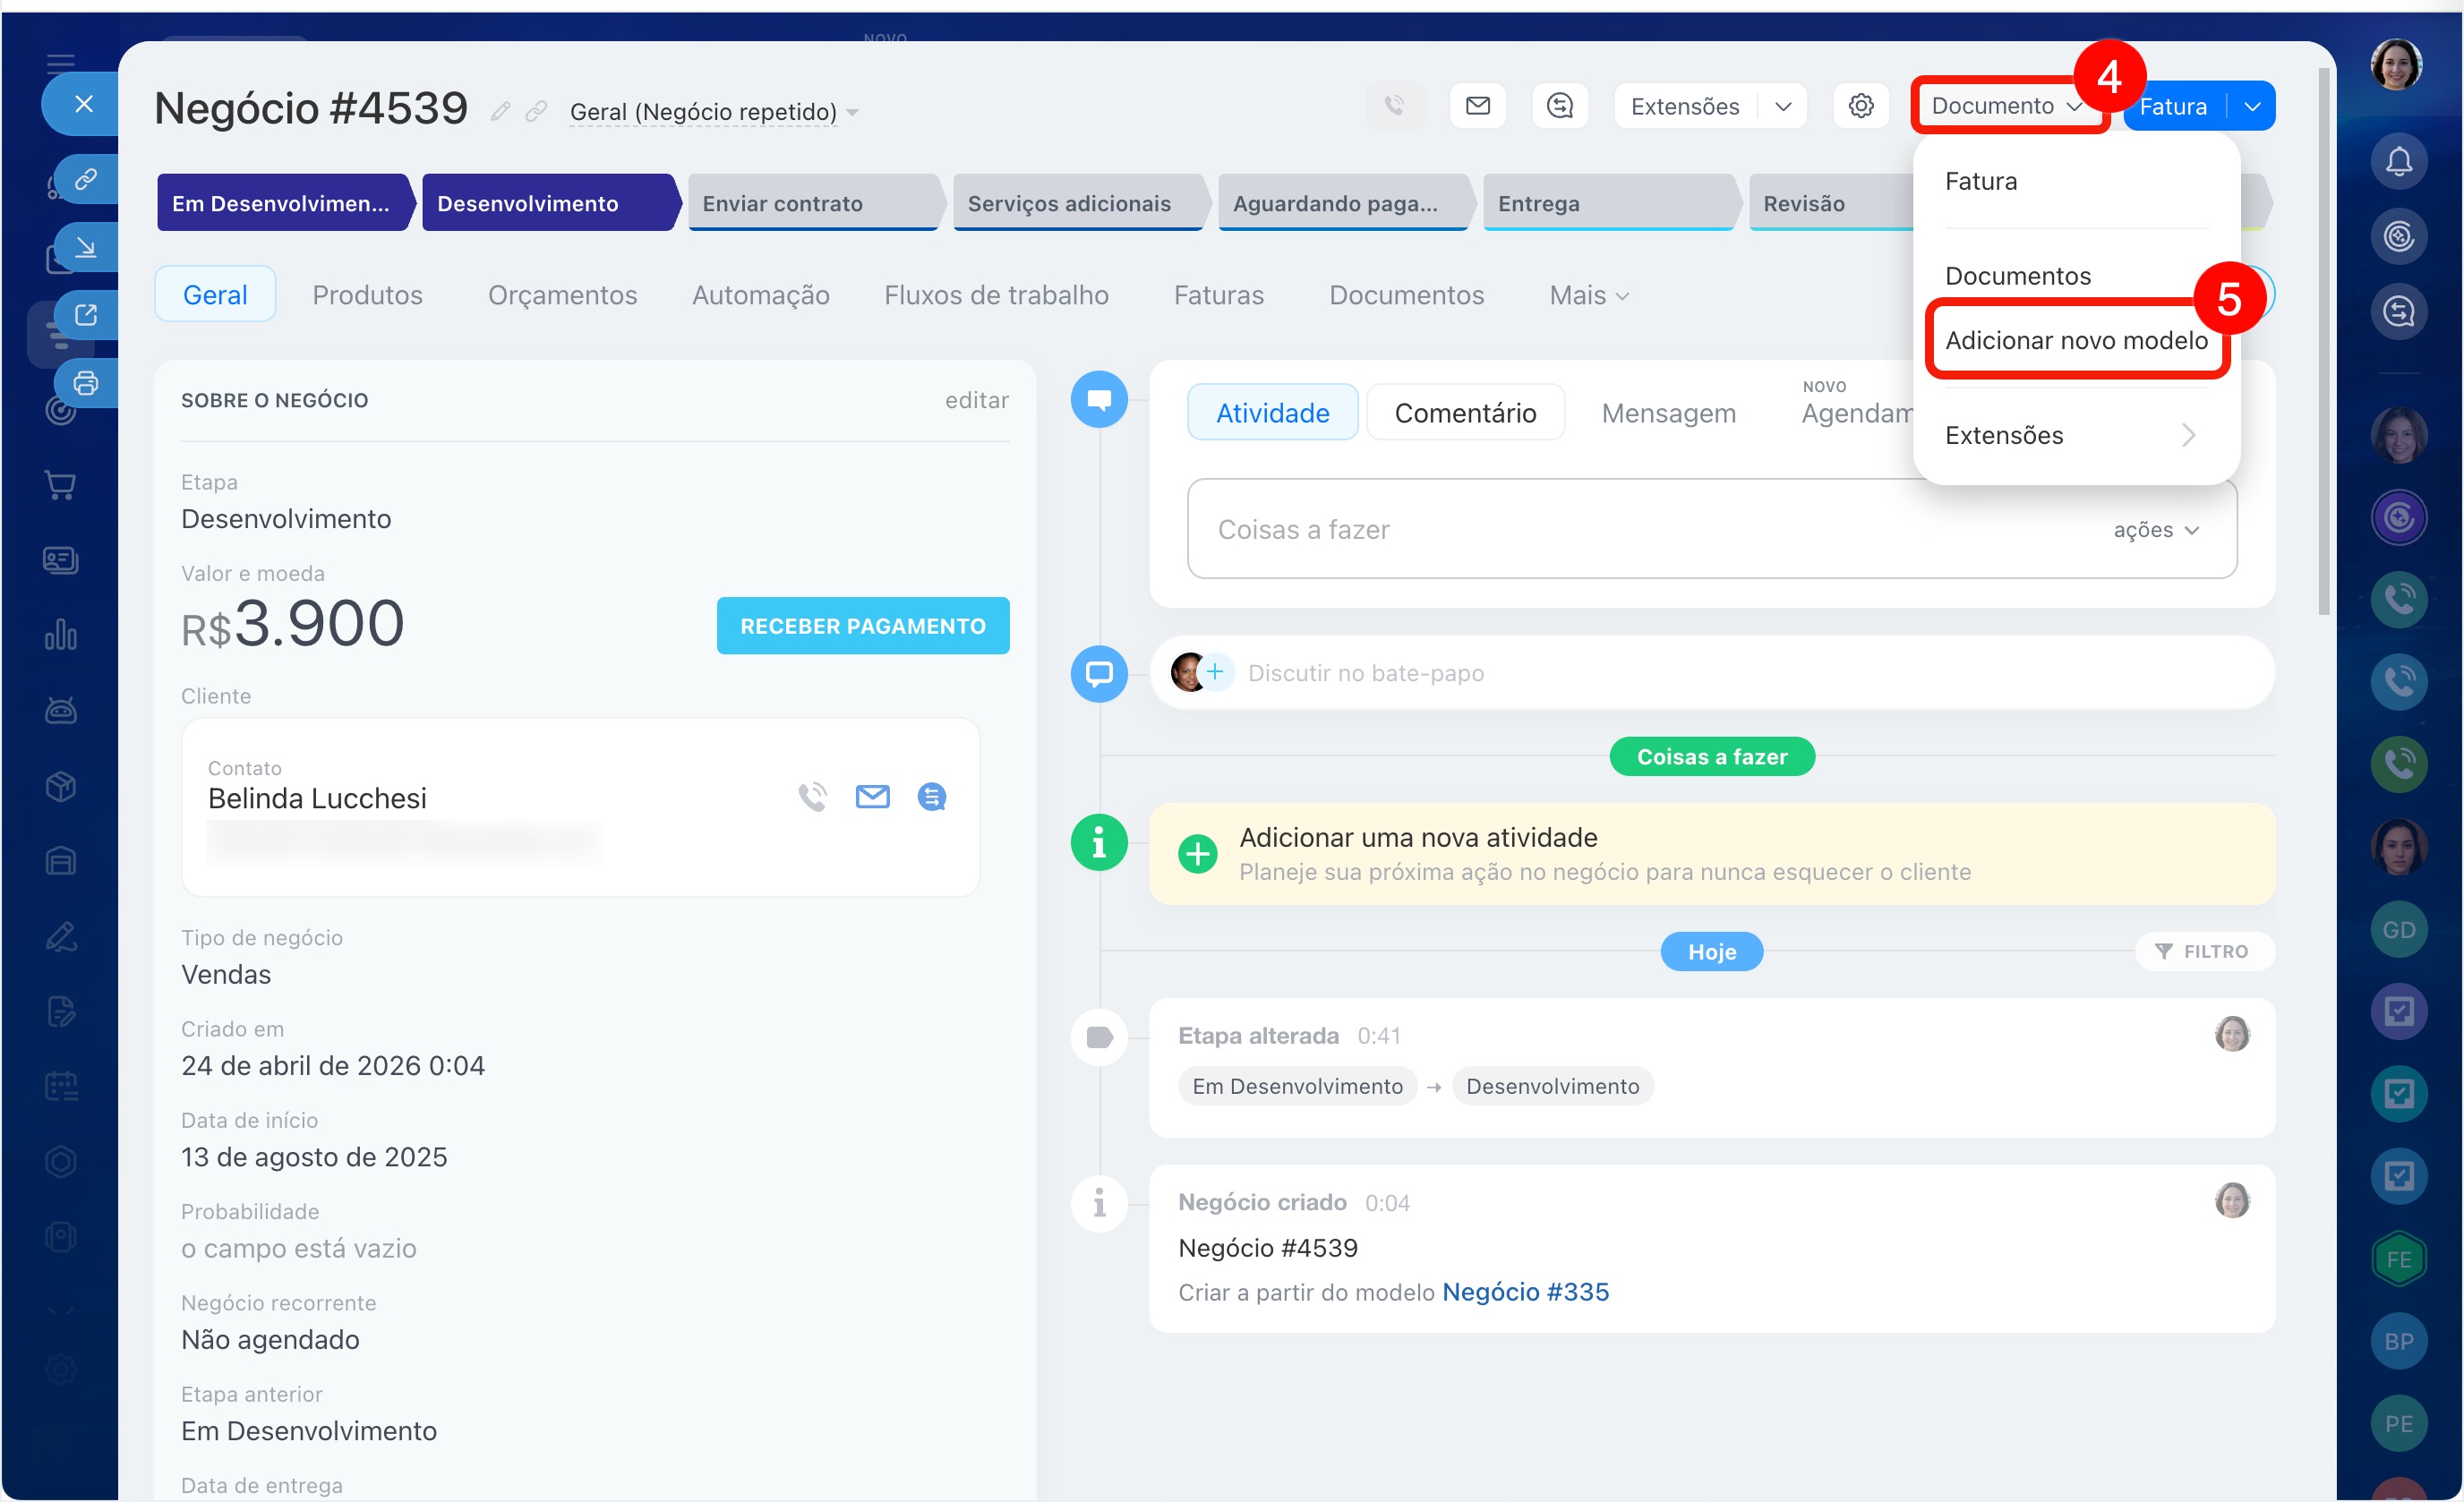The width and height of the screenshot is (2464, 1502).
Task: Click the copy link icon on left panel
Action: click(86, 180)
